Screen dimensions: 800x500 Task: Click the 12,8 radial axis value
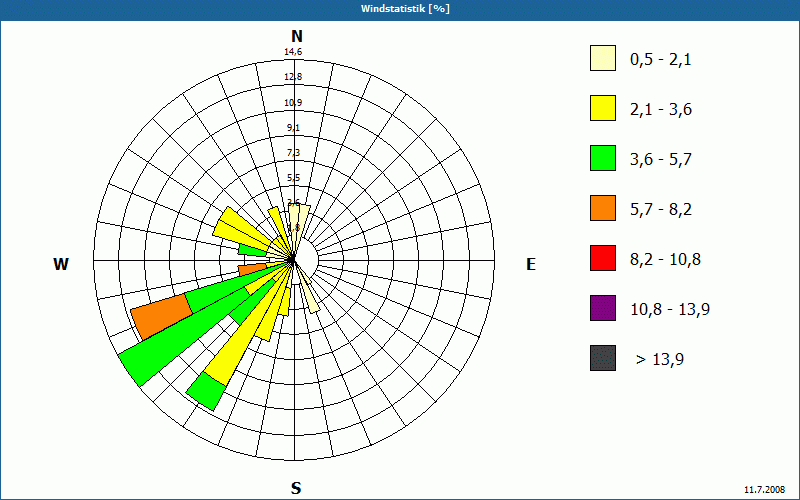[x=293, y=77]
